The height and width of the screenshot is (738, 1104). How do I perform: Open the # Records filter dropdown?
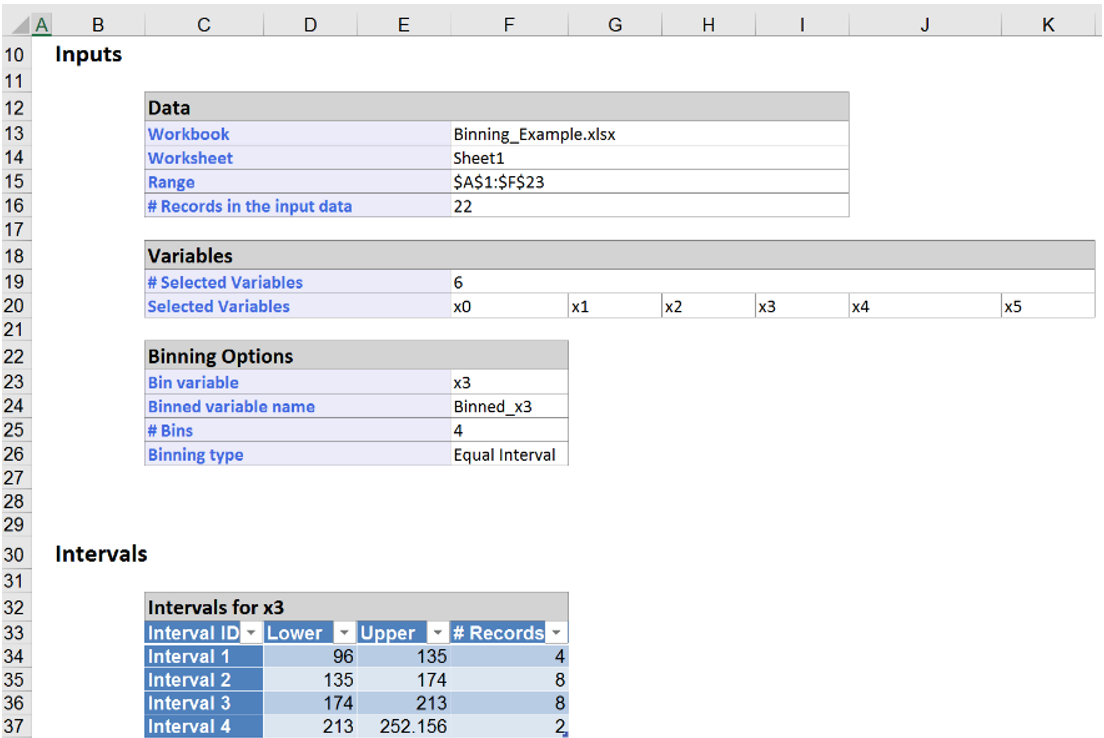click(x=557, y=633)
